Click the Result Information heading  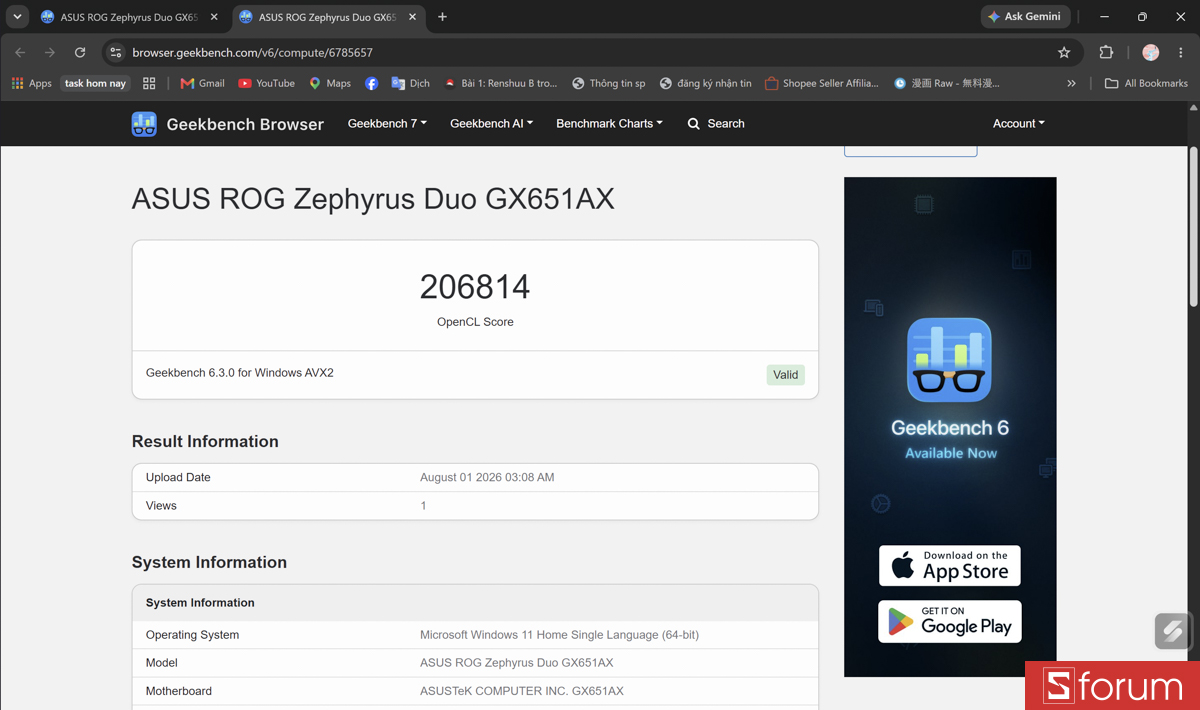205,441
